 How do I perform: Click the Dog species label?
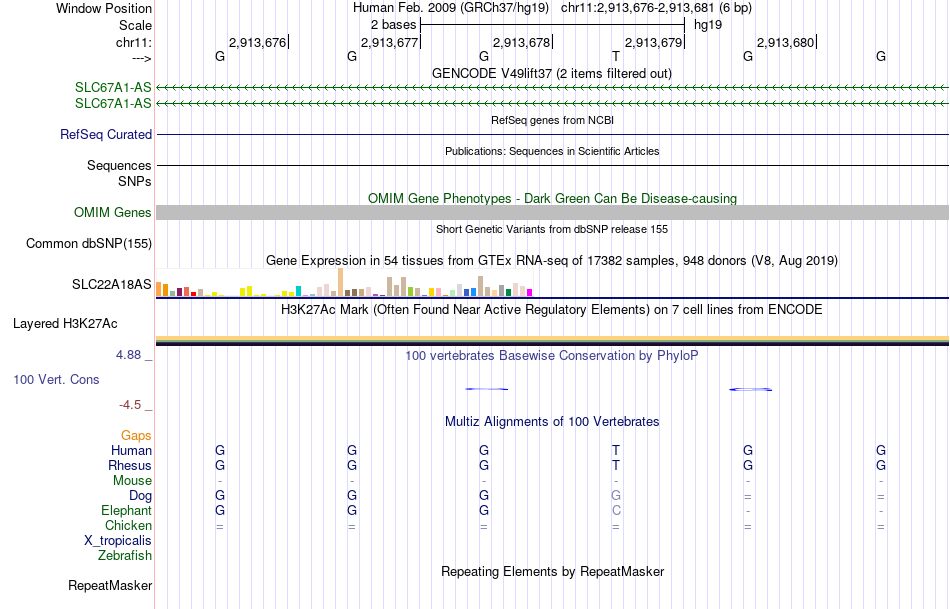coord(140,496)
